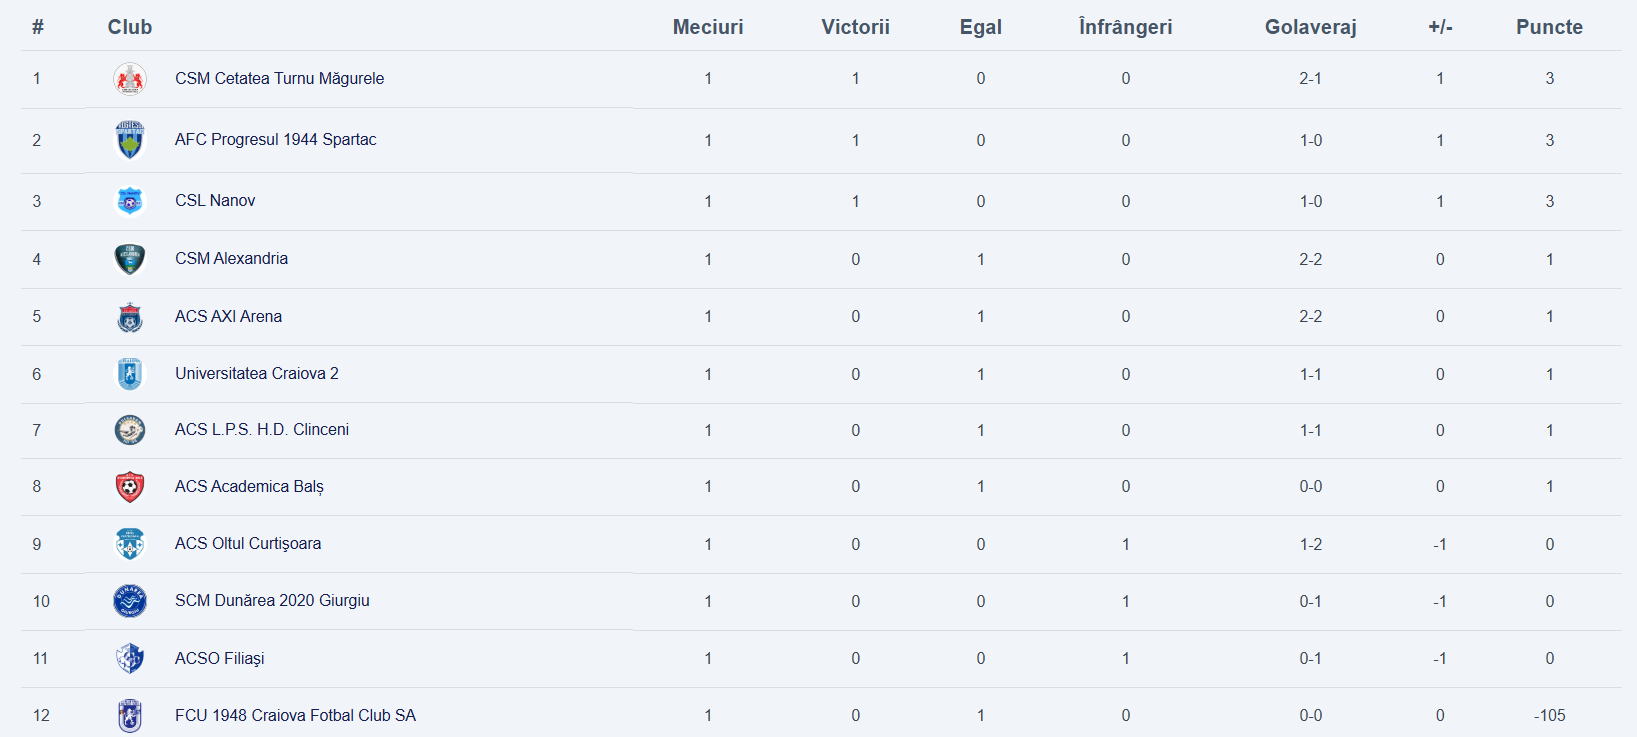Screen dimensions: 1637x737
Task: Click the CSM Alexandria club badge
Action: coord(130,259)
